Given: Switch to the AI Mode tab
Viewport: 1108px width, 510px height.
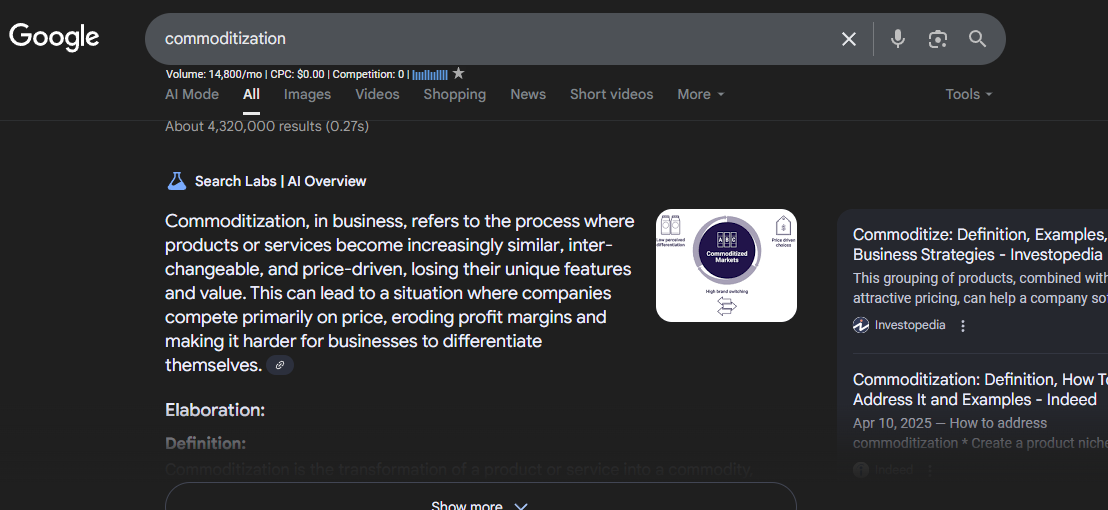Looking at the screenshot, I should 192,94.
